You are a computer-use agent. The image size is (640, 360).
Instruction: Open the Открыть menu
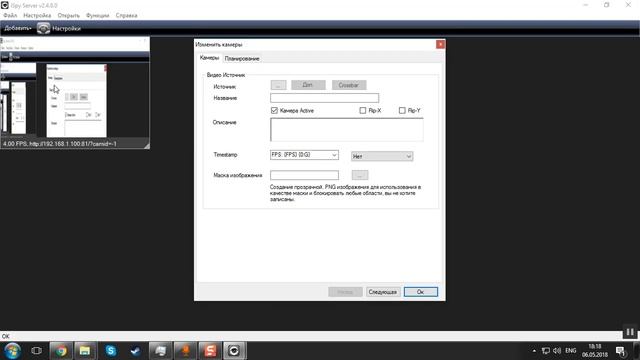(69, 16)
